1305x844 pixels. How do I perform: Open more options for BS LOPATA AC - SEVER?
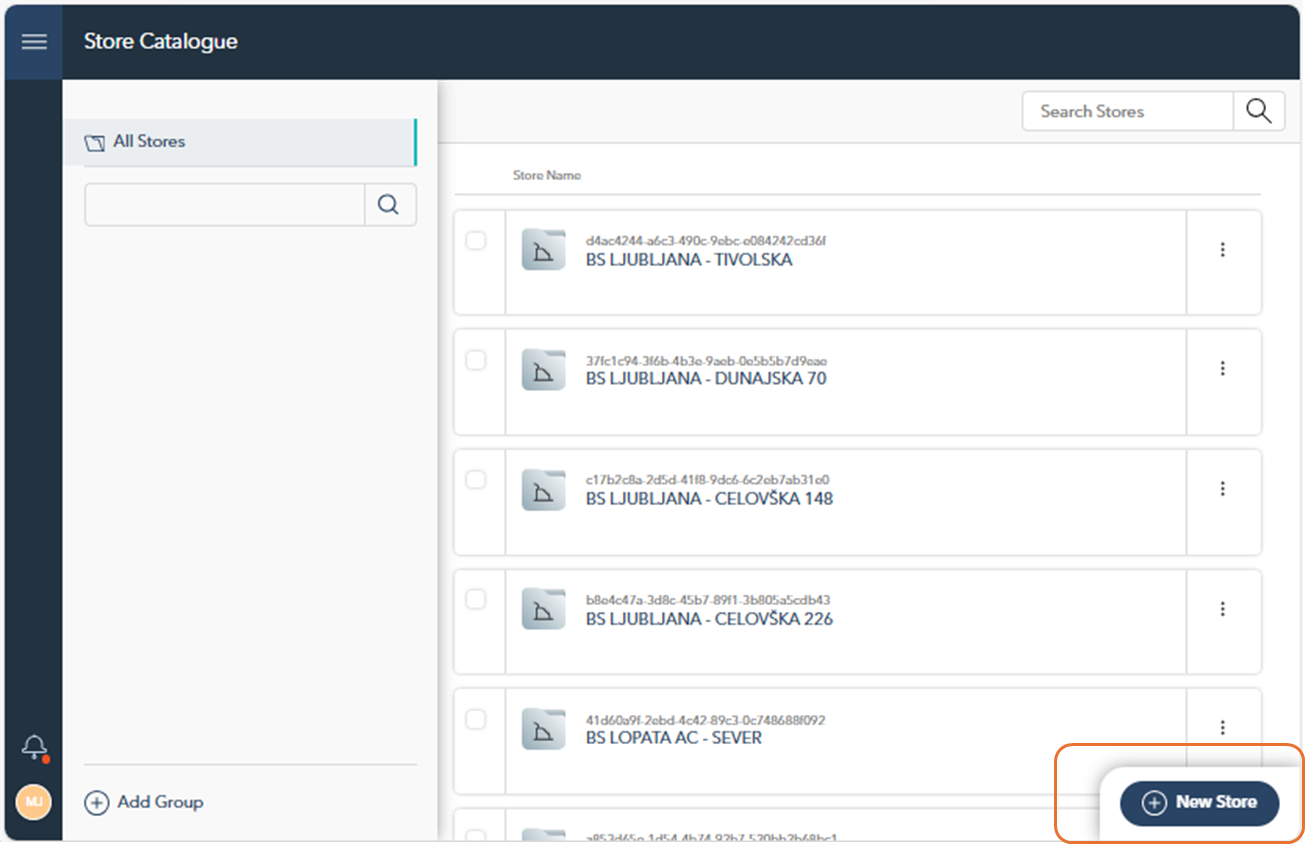coord(1222,728)
